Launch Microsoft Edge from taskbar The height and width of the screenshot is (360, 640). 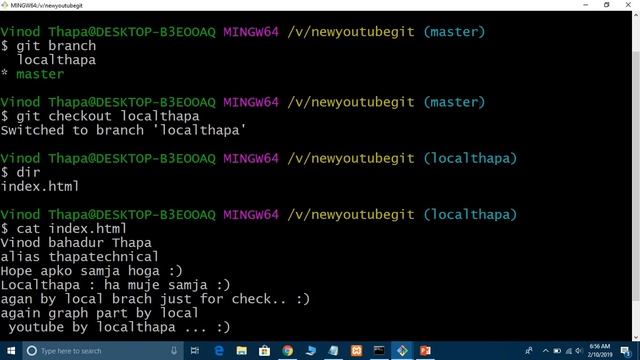pyautogui.click(x=219, y=351)
